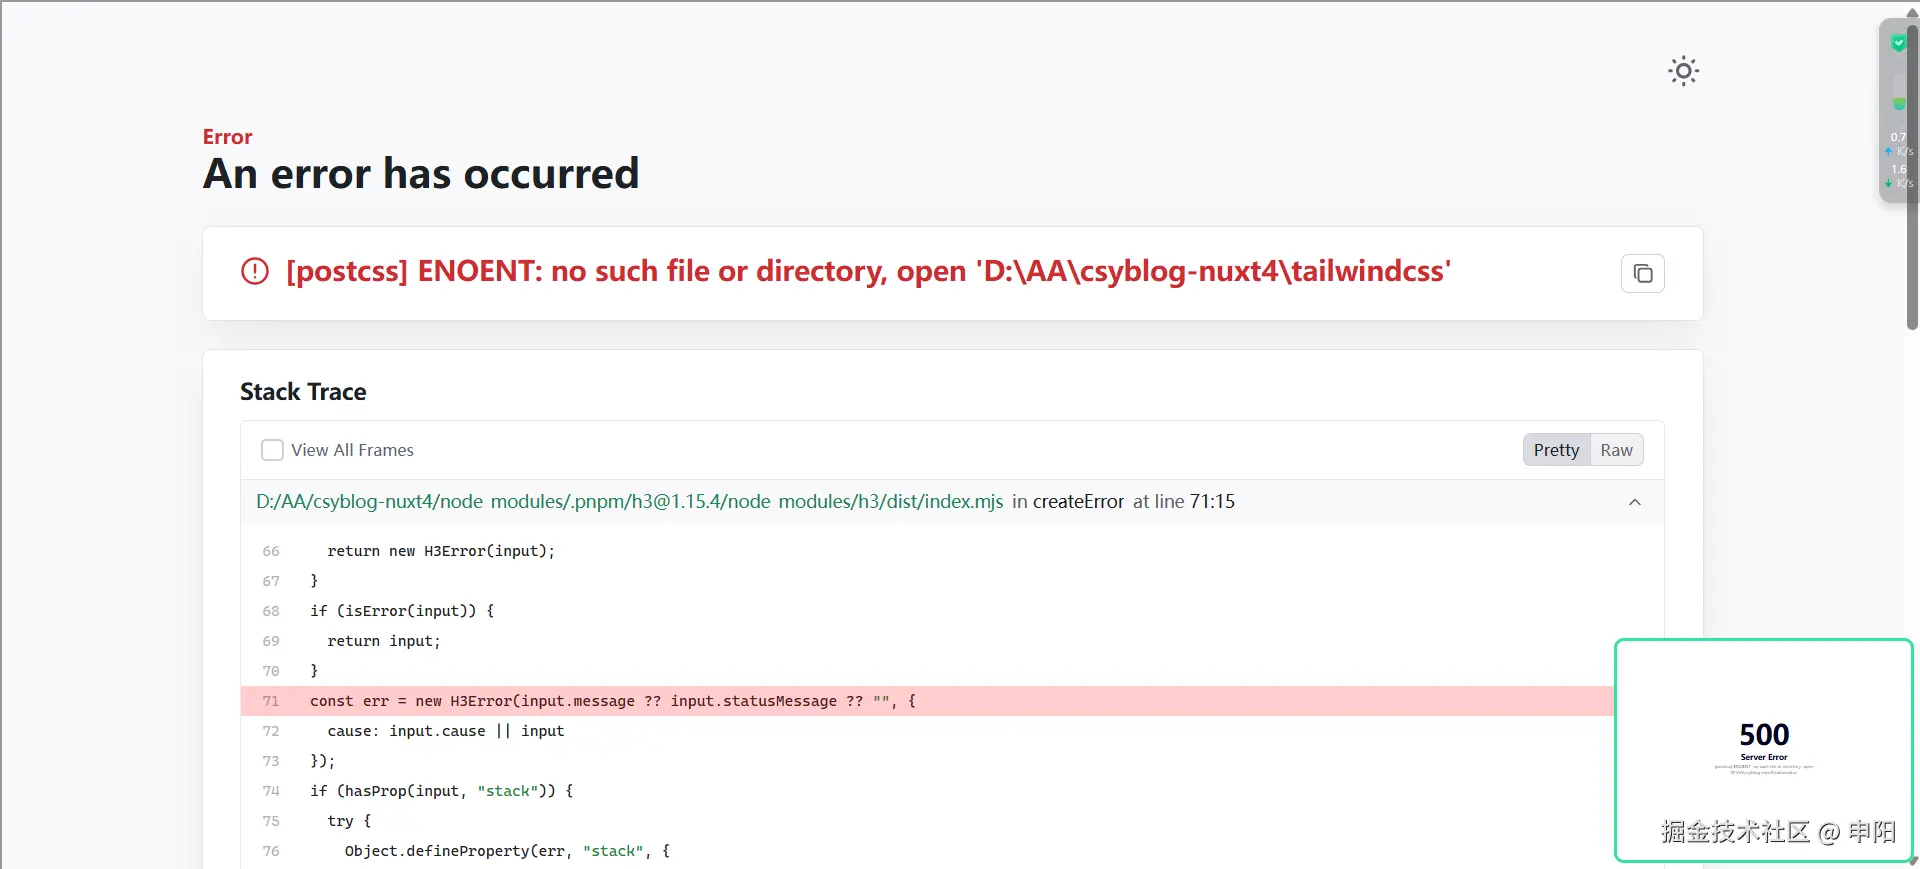Open the h3 index.mjs file path link
Image resolution: width=1920 pixels, height=869 pixels.
coord(629,502)
